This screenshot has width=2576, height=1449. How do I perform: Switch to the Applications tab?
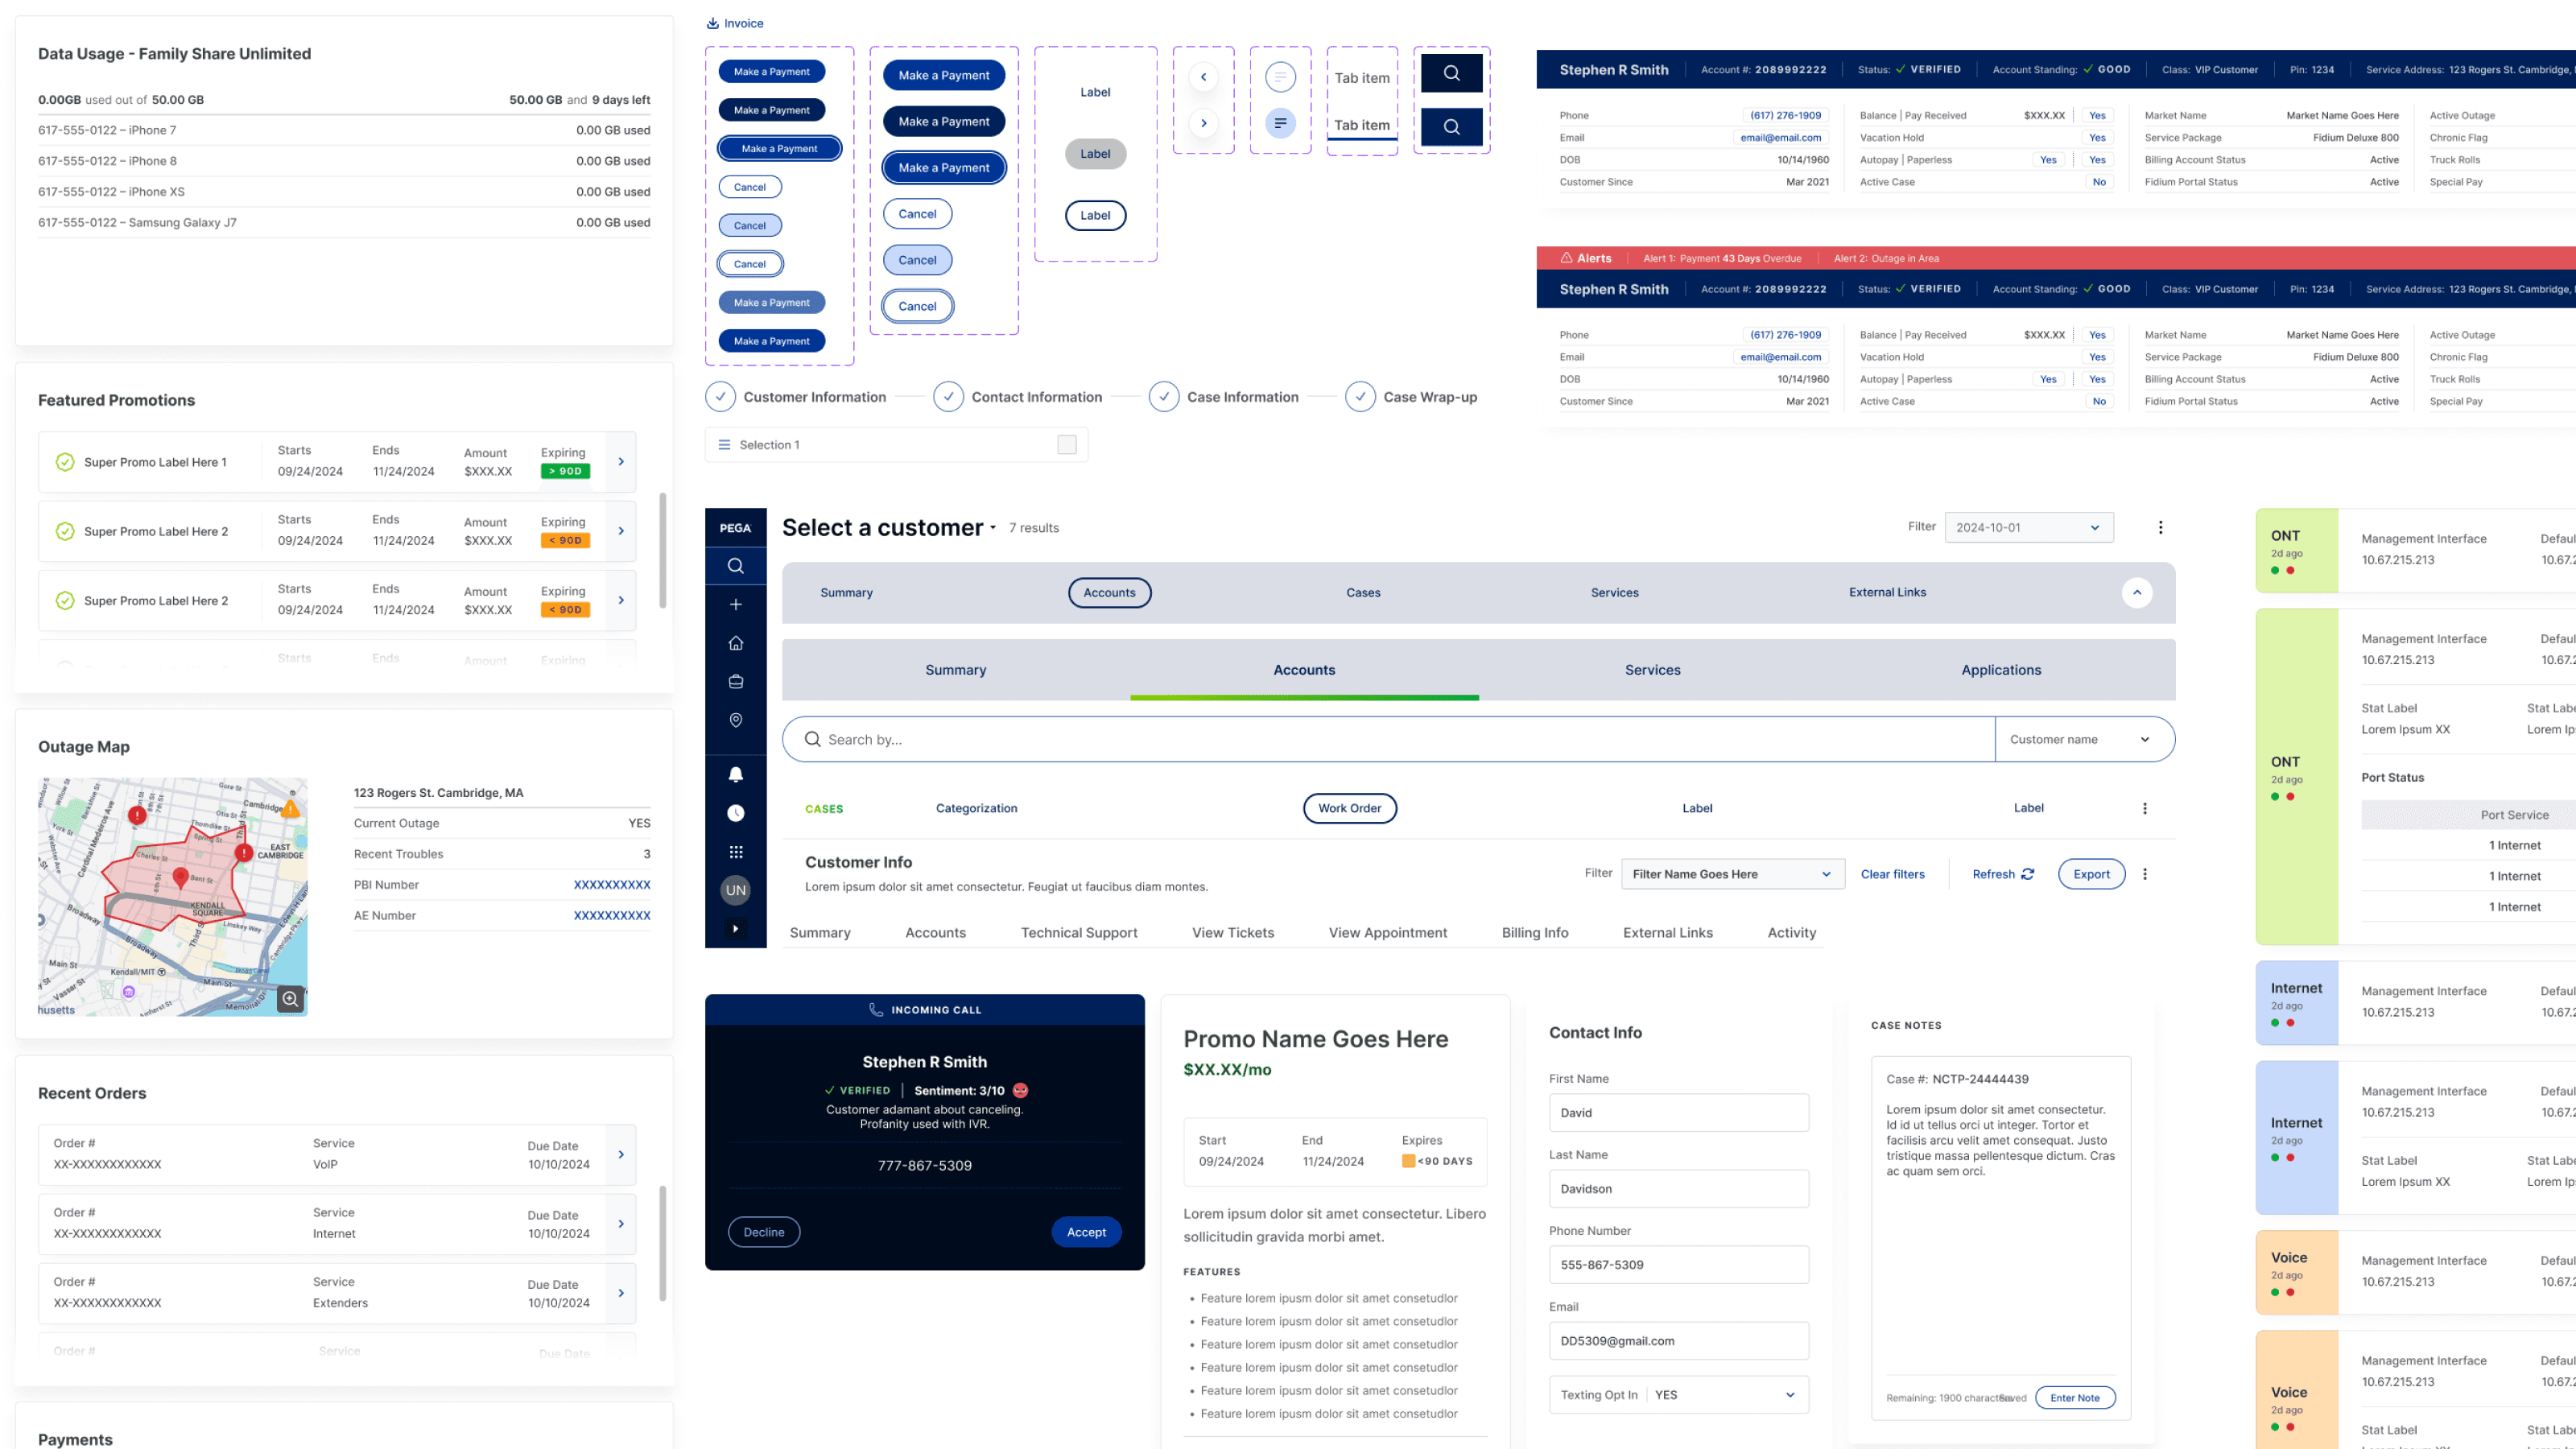click(x=2000, y=670)
